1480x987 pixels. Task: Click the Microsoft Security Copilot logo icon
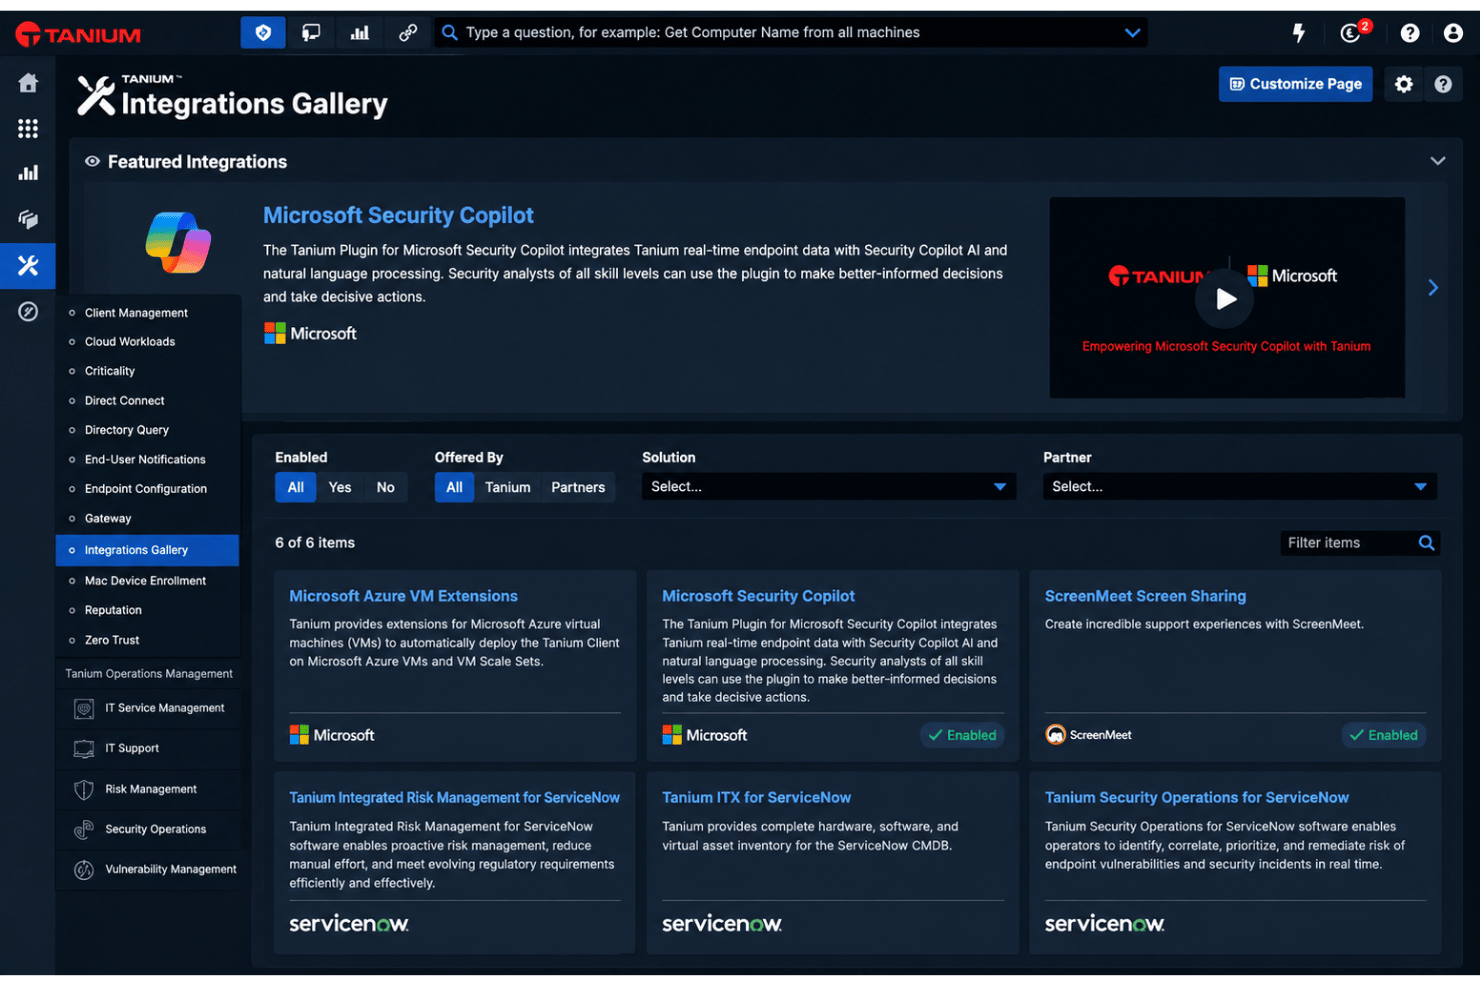tap(178, 242)
